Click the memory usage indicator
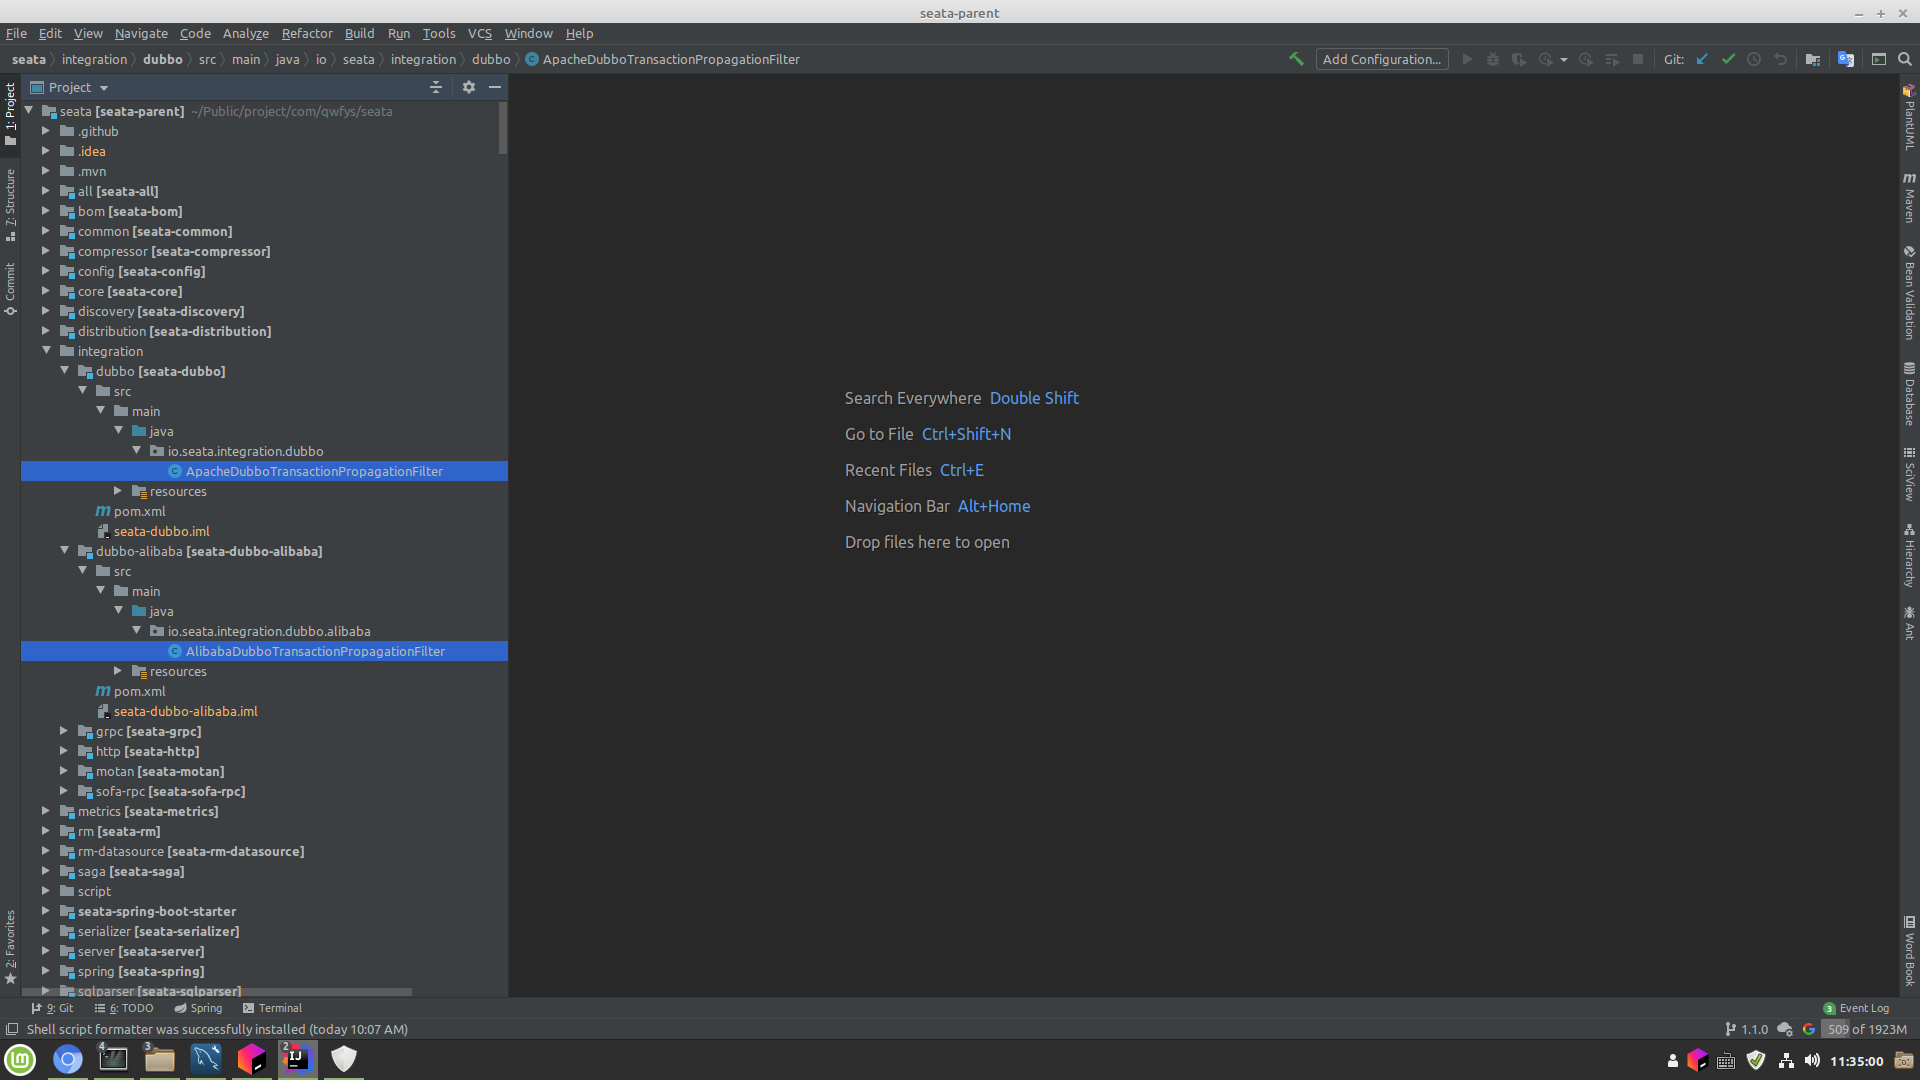Screen dimensions: 1920x1080 [x=1866, y=1029]
